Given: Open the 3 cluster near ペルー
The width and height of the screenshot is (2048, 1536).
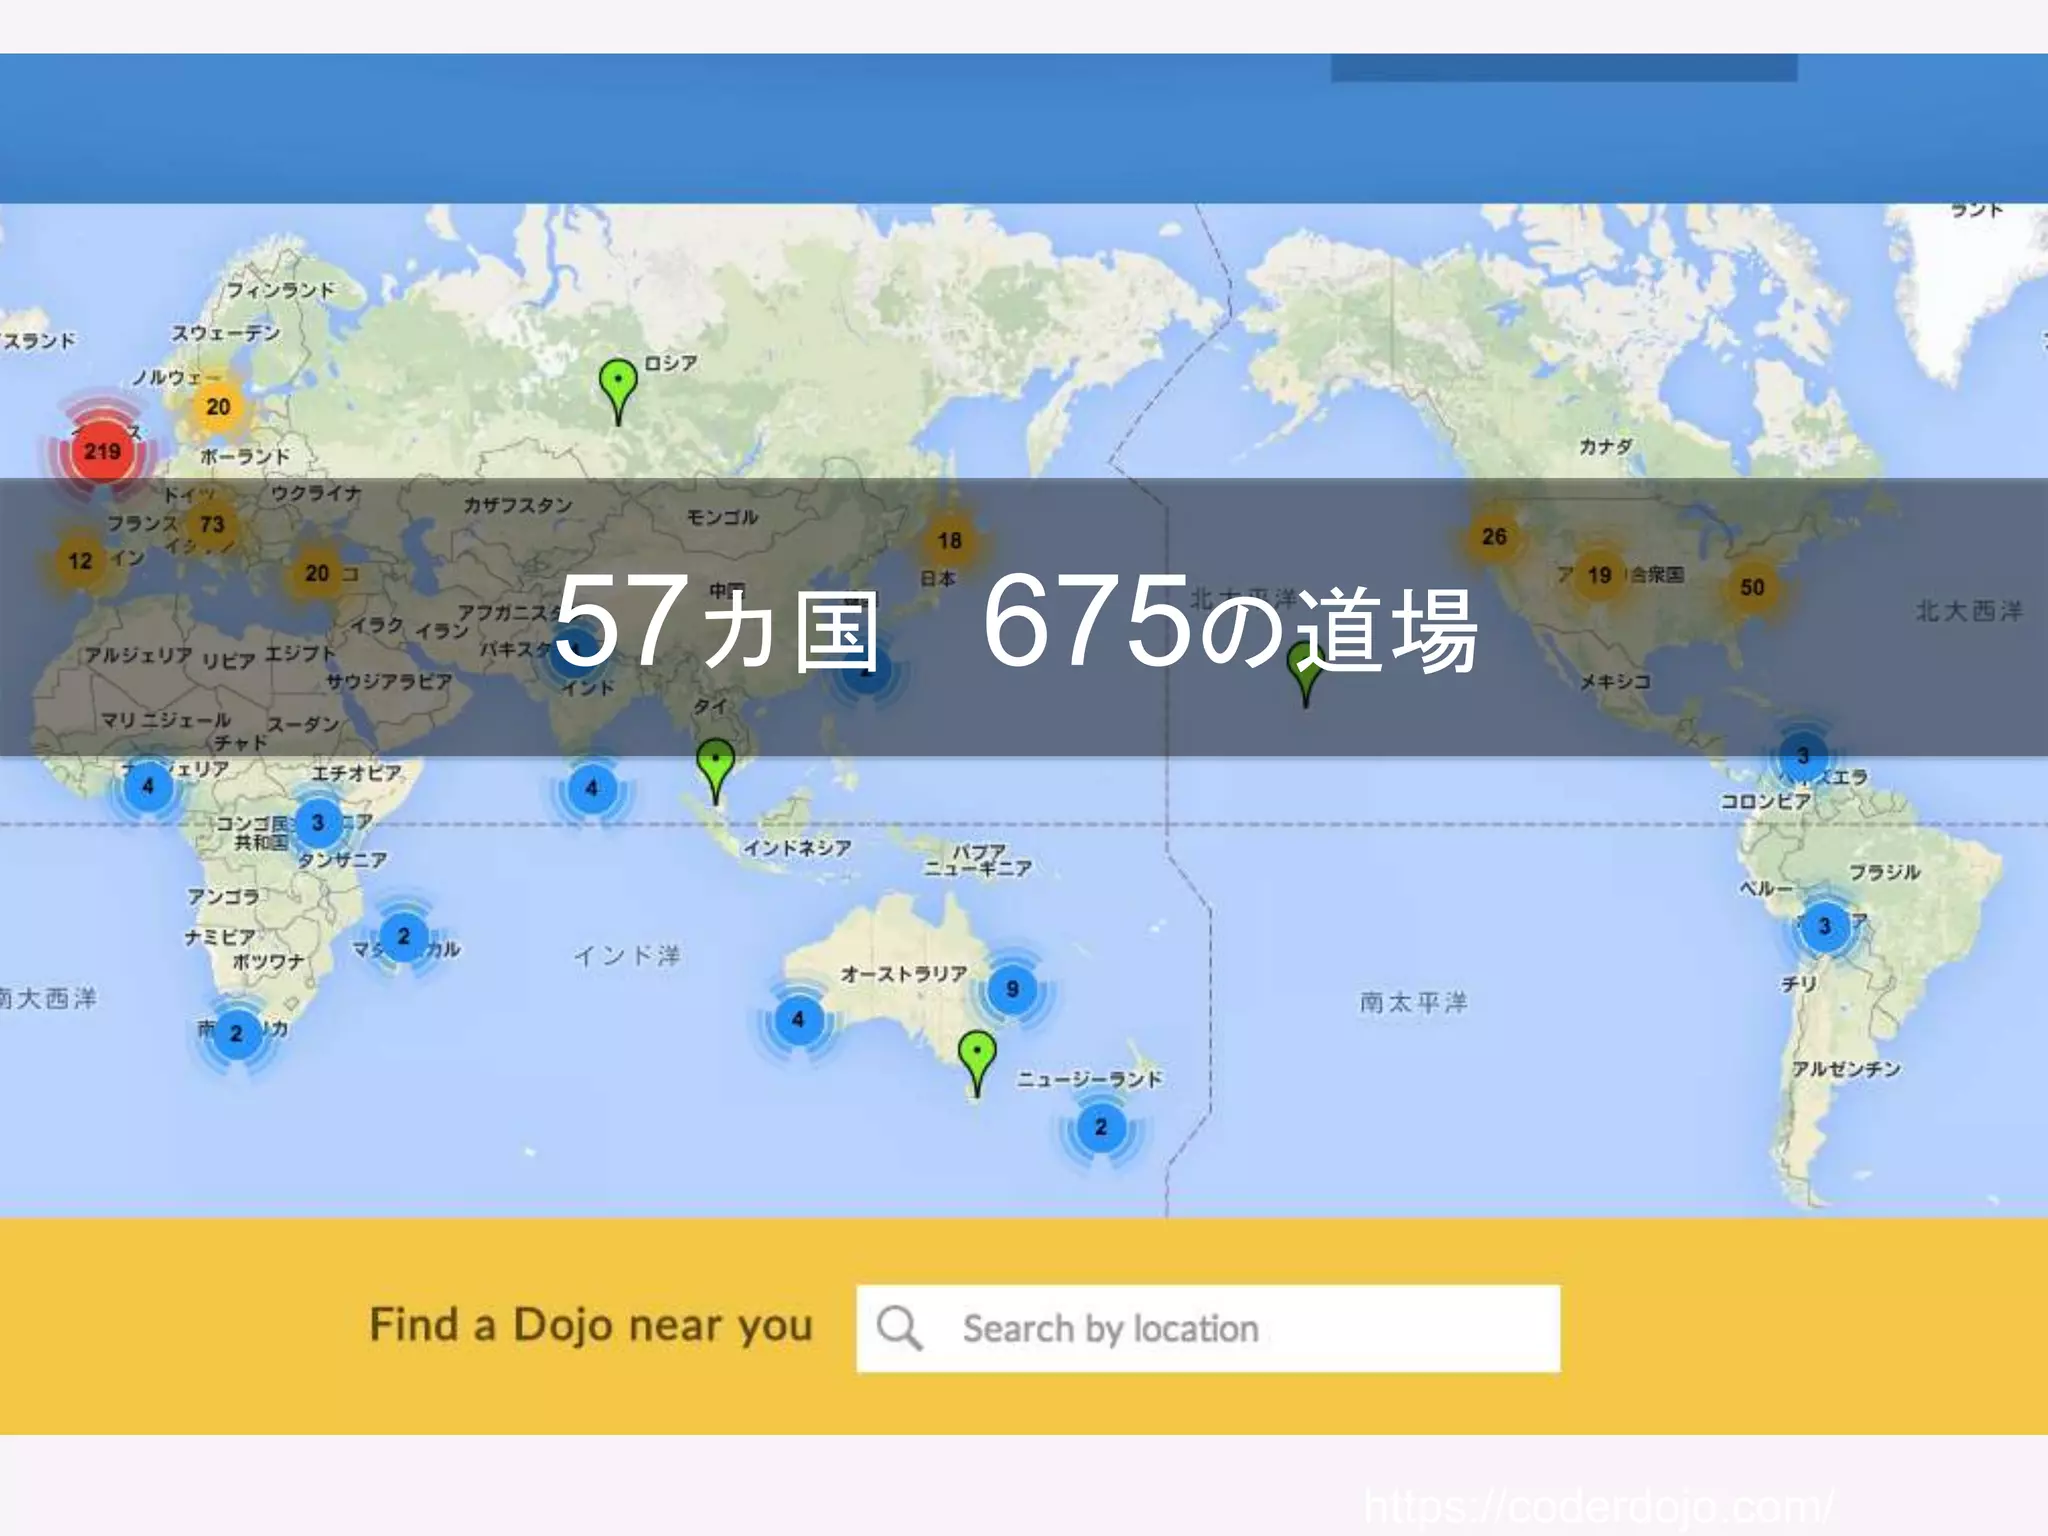Looking at the screenshot, I should point(1824,926).
